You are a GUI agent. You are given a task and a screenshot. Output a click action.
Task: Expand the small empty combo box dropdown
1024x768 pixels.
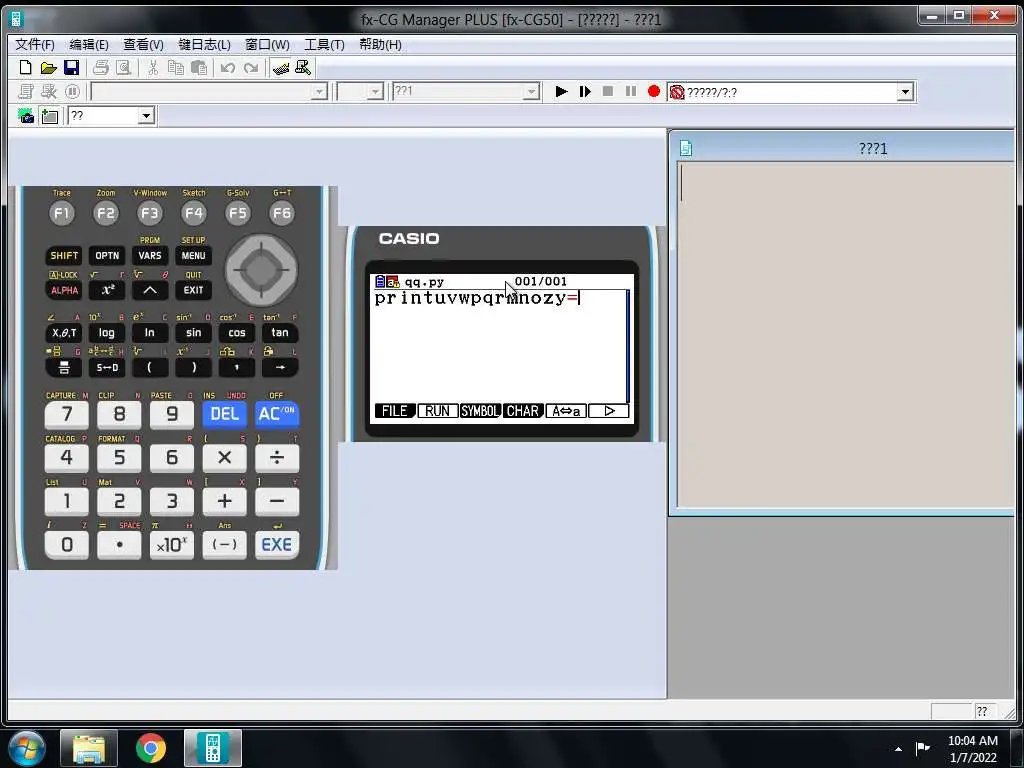(375, 91)
